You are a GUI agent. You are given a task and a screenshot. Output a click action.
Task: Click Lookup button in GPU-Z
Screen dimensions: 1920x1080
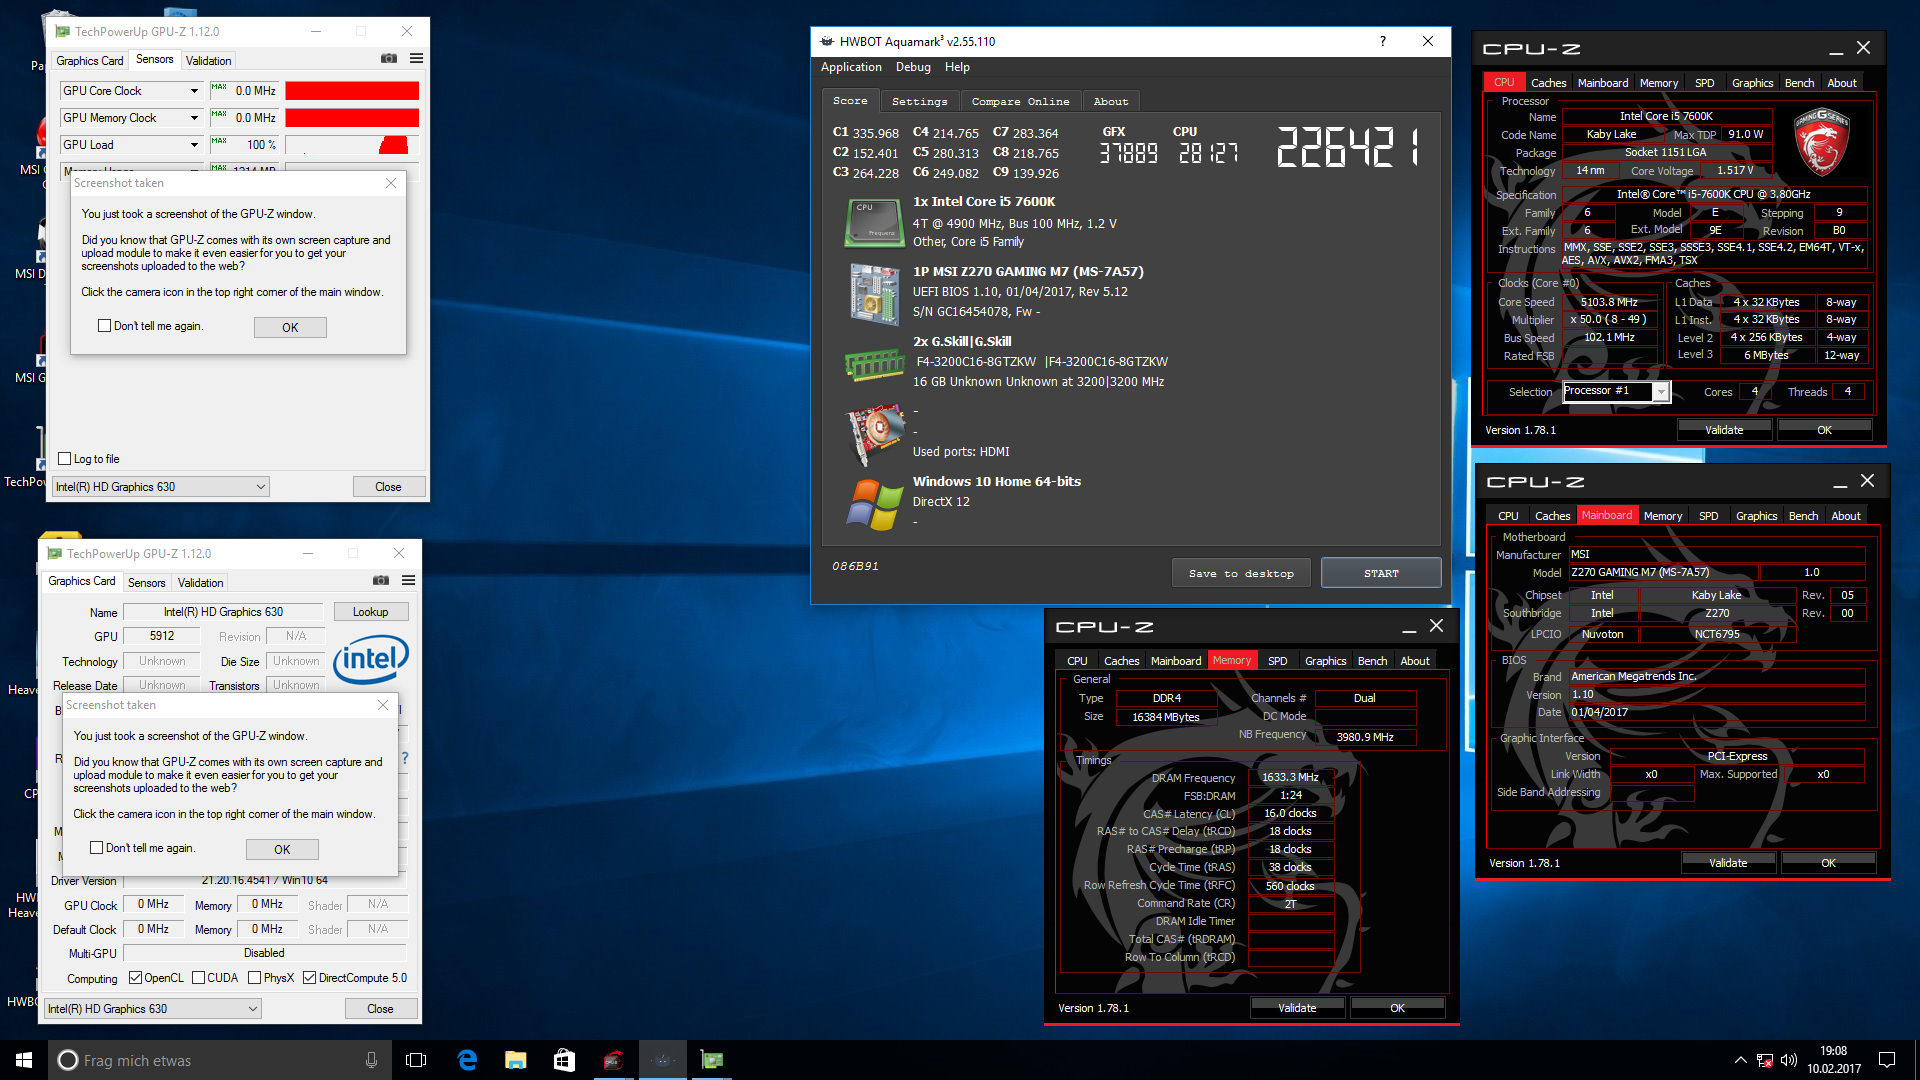click(370, 612)
